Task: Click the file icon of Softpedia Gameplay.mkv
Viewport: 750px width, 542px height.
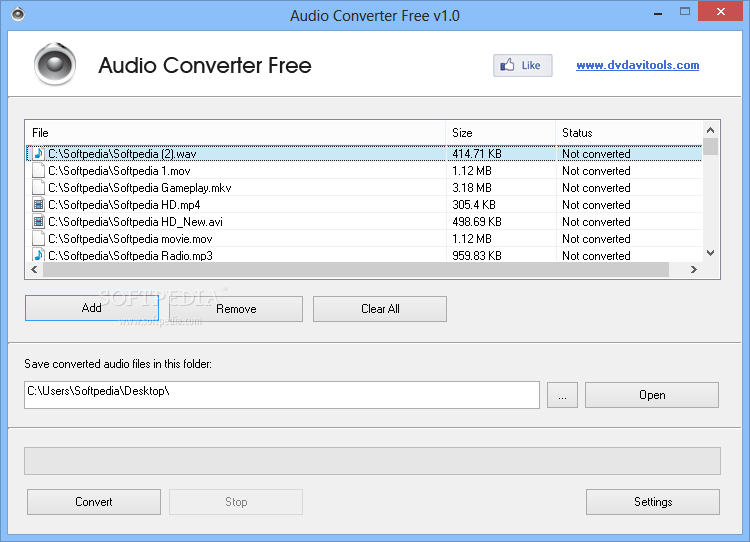Action: [38, 188]
